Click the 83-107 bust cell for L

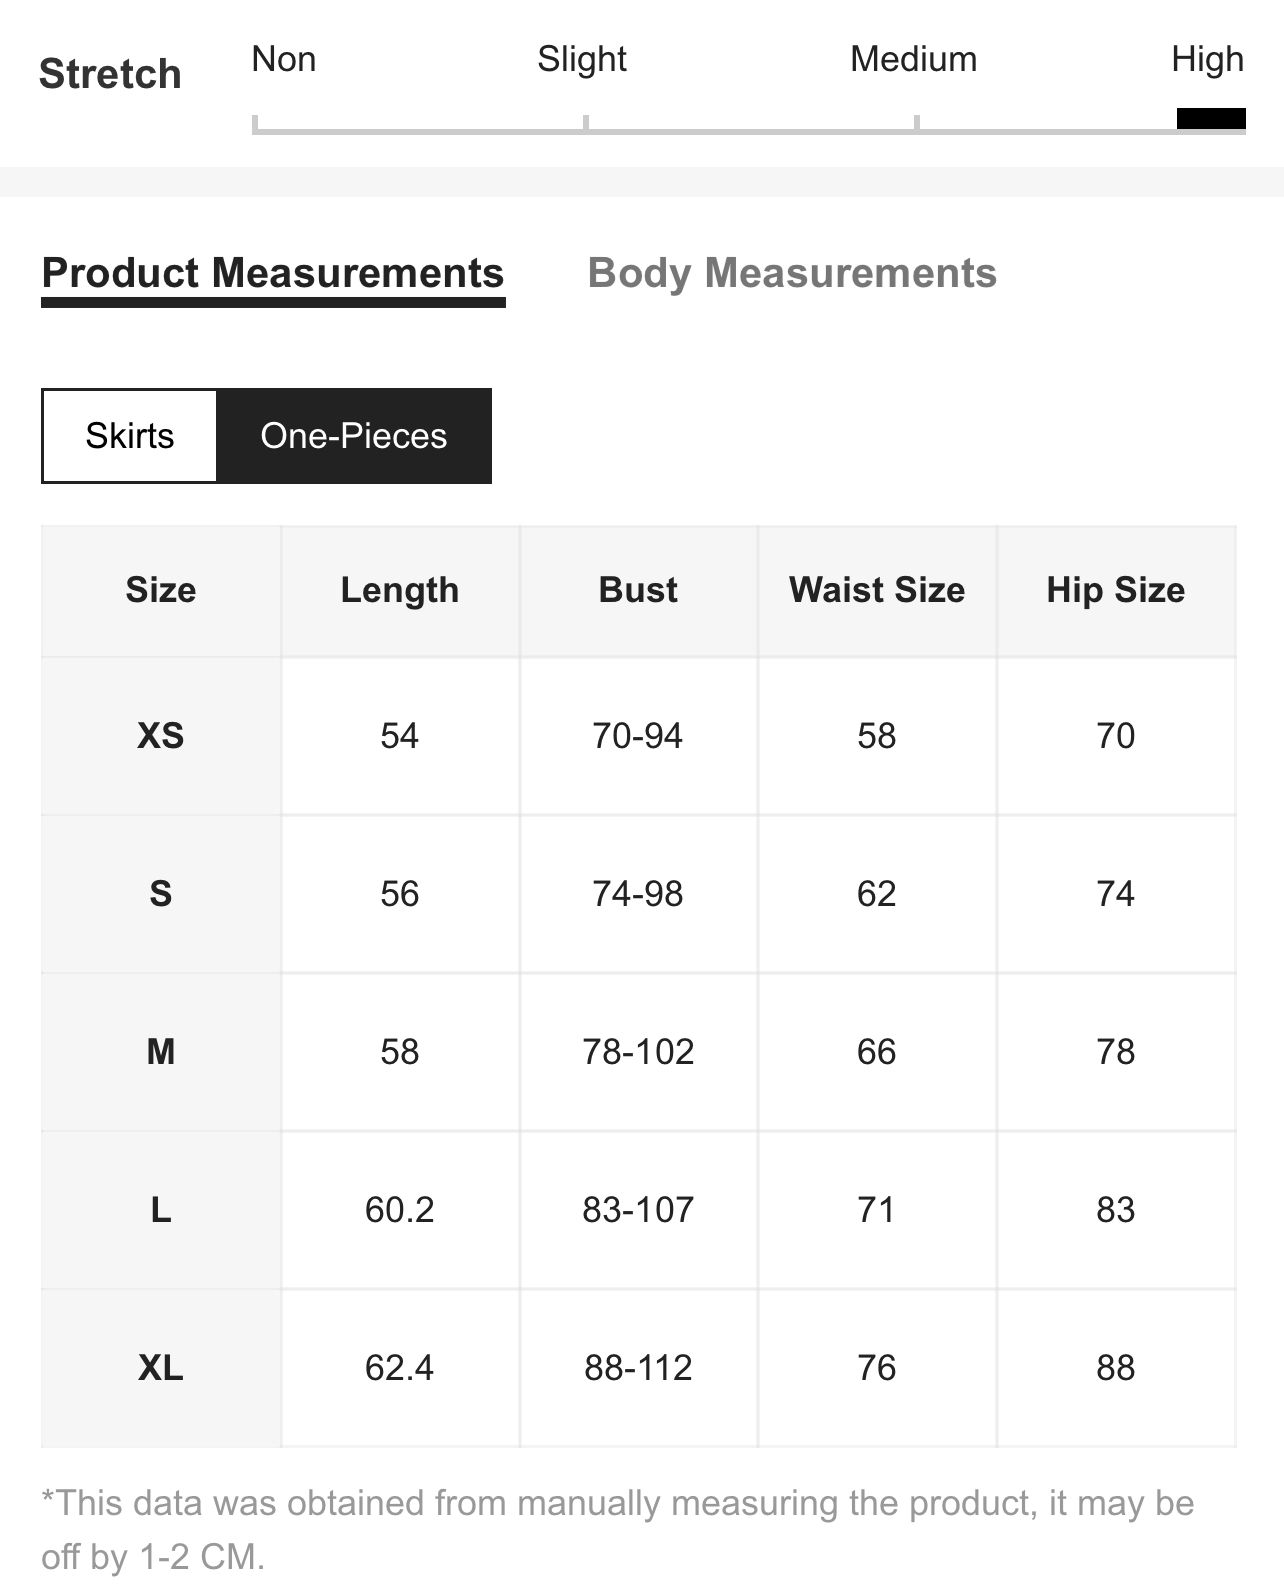tap(638, 1210)
